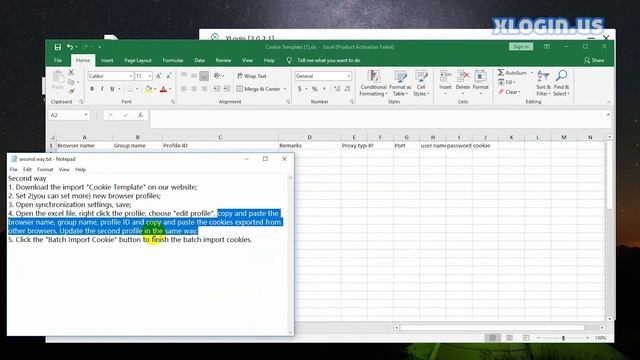
Task: Click Wrap Text in the Alignment group
Action: (252, 76)
